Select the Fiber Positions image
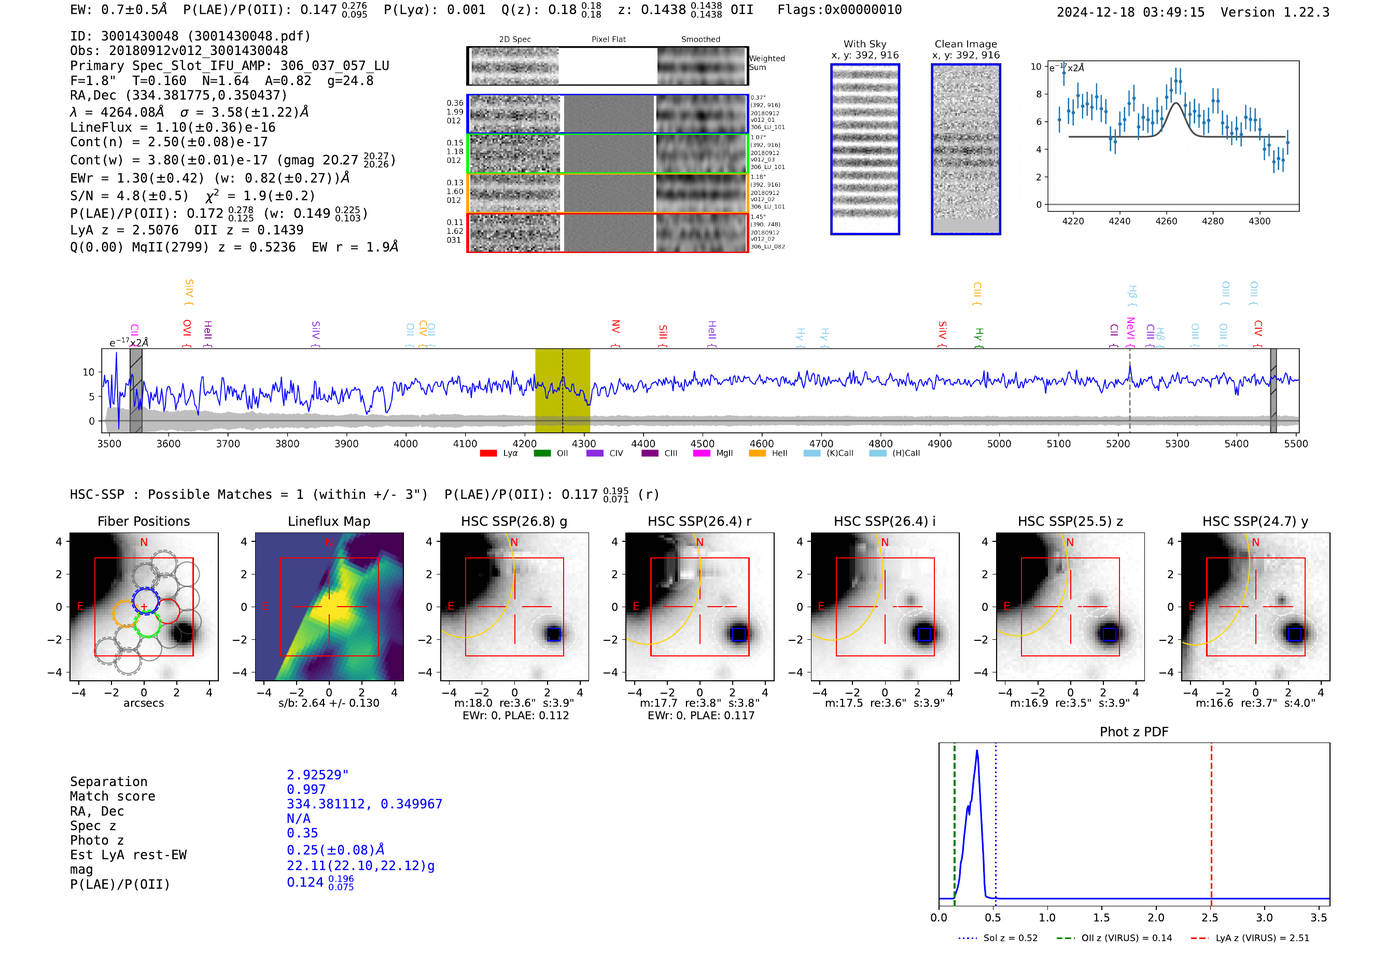Screen dimensions: 1400x953 [144, 607]
